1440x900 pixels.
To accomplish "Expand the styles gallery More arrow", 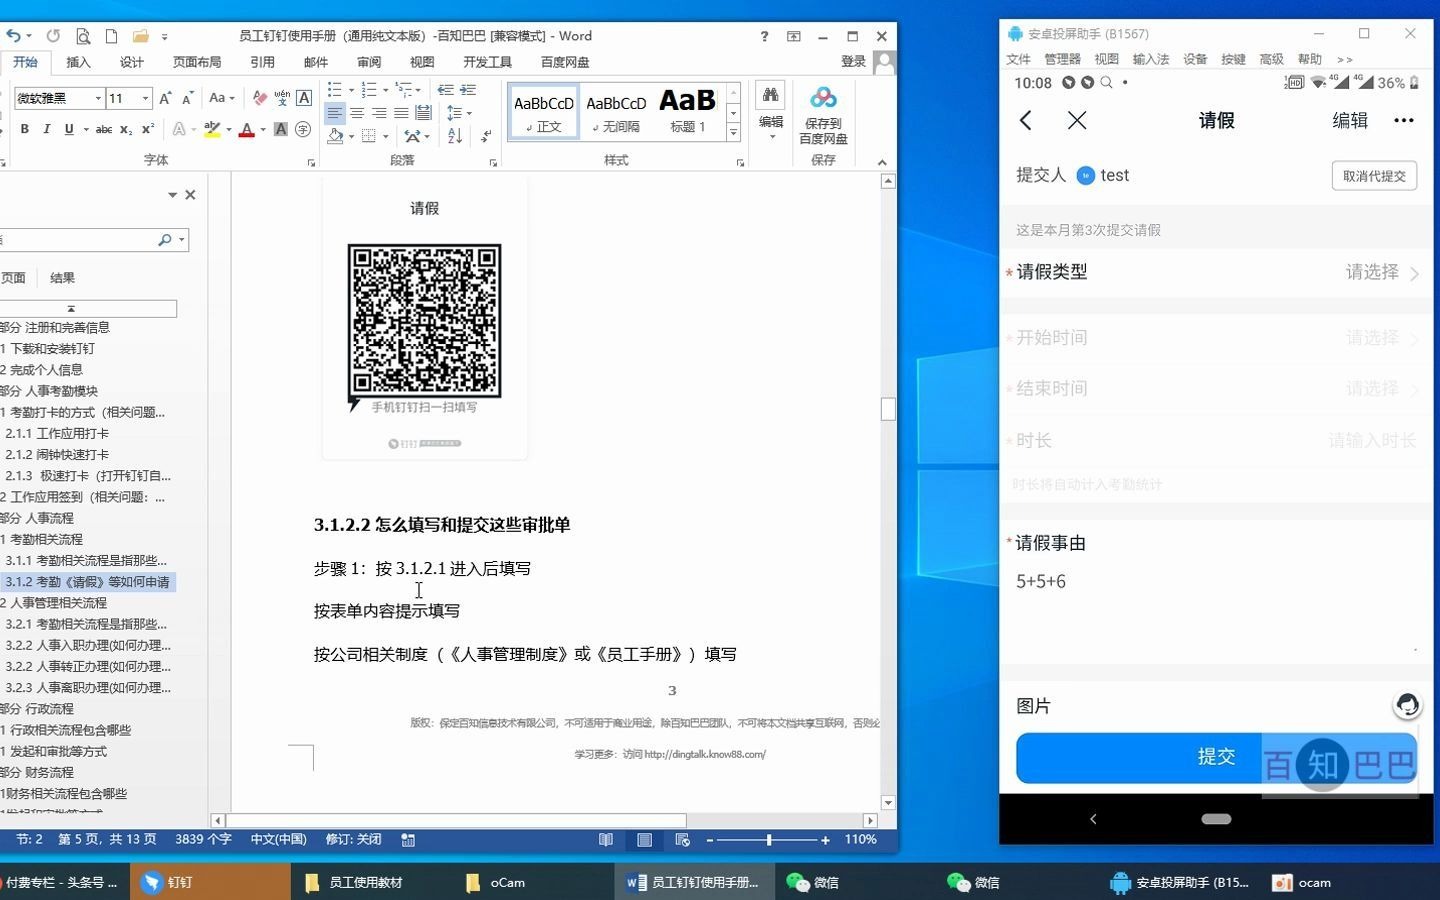I will pyautogui.click(x=733, y=132).
